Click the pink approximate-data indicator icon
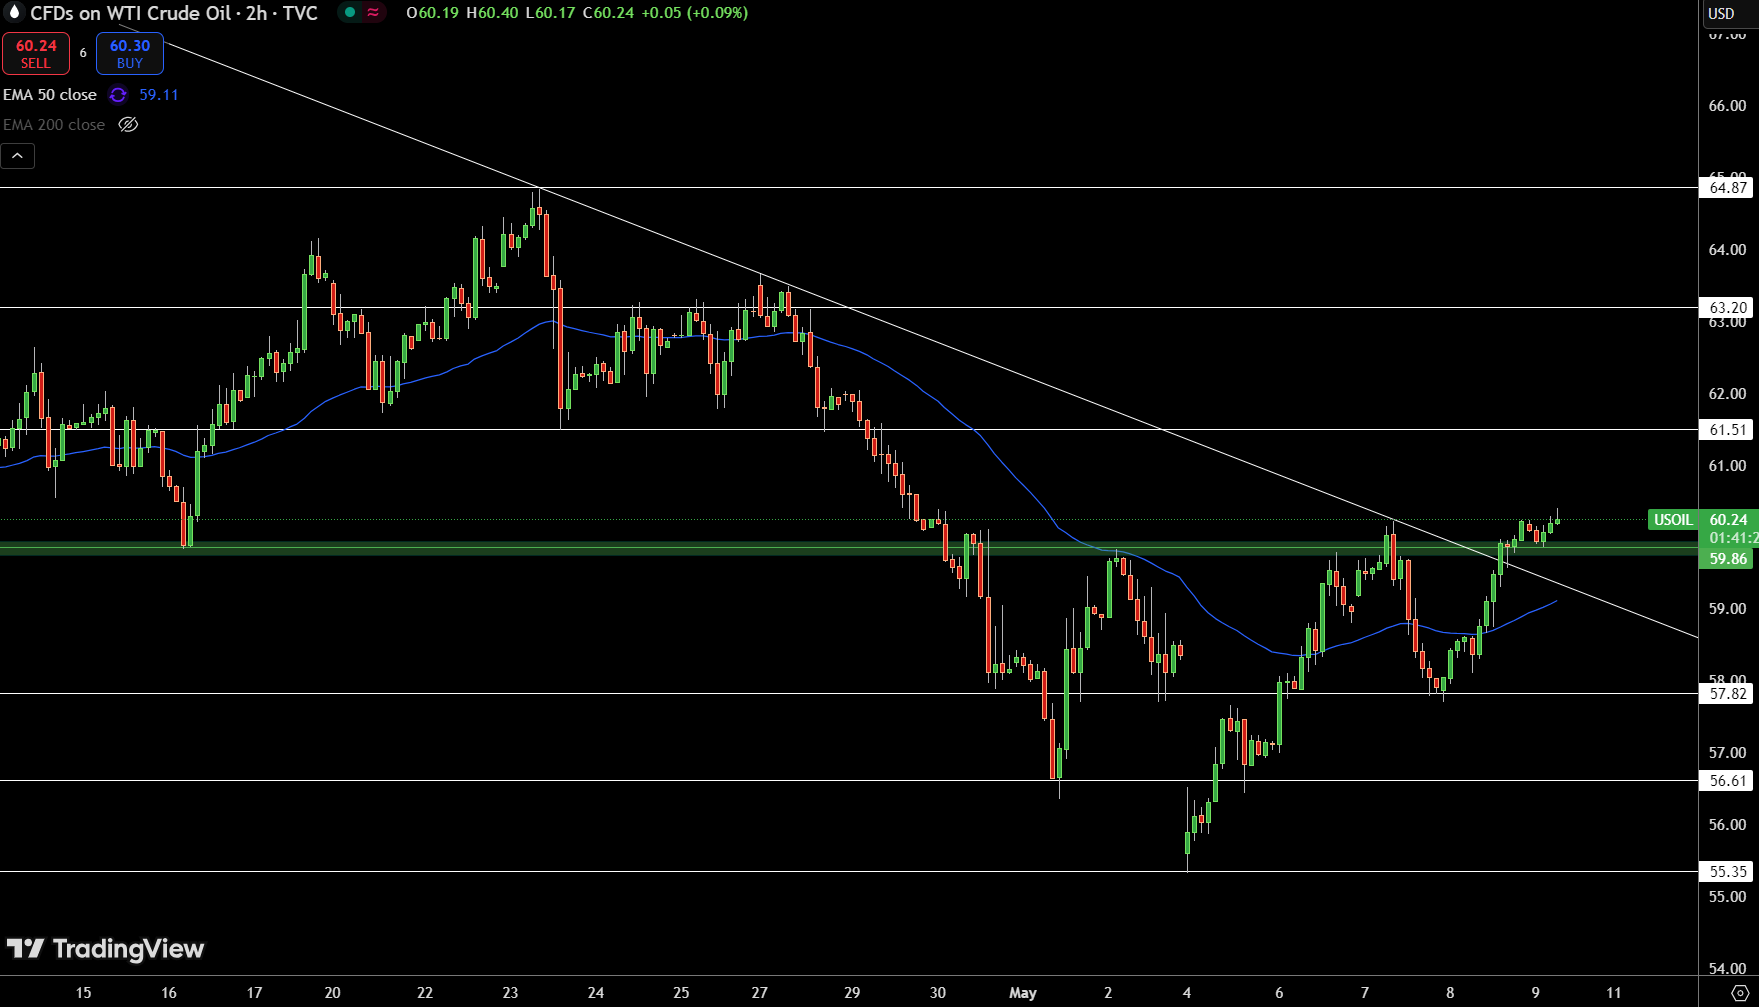The width and height of the screenshot is (1759, 1007). click(x=373, y=13)
